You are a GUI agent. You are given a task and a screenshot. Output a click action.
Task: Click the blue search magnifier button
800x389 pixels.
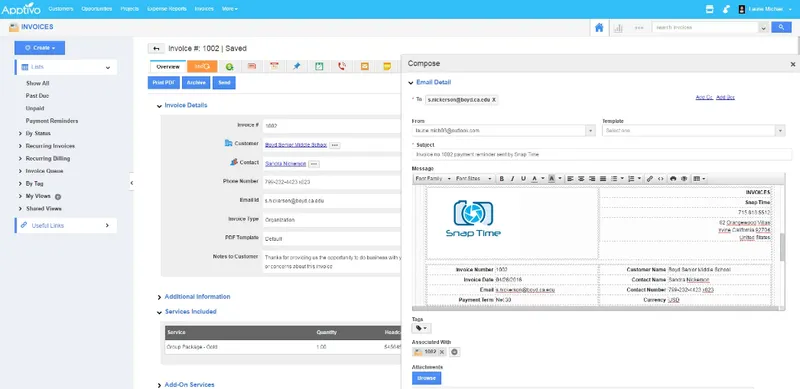point(781,28)
